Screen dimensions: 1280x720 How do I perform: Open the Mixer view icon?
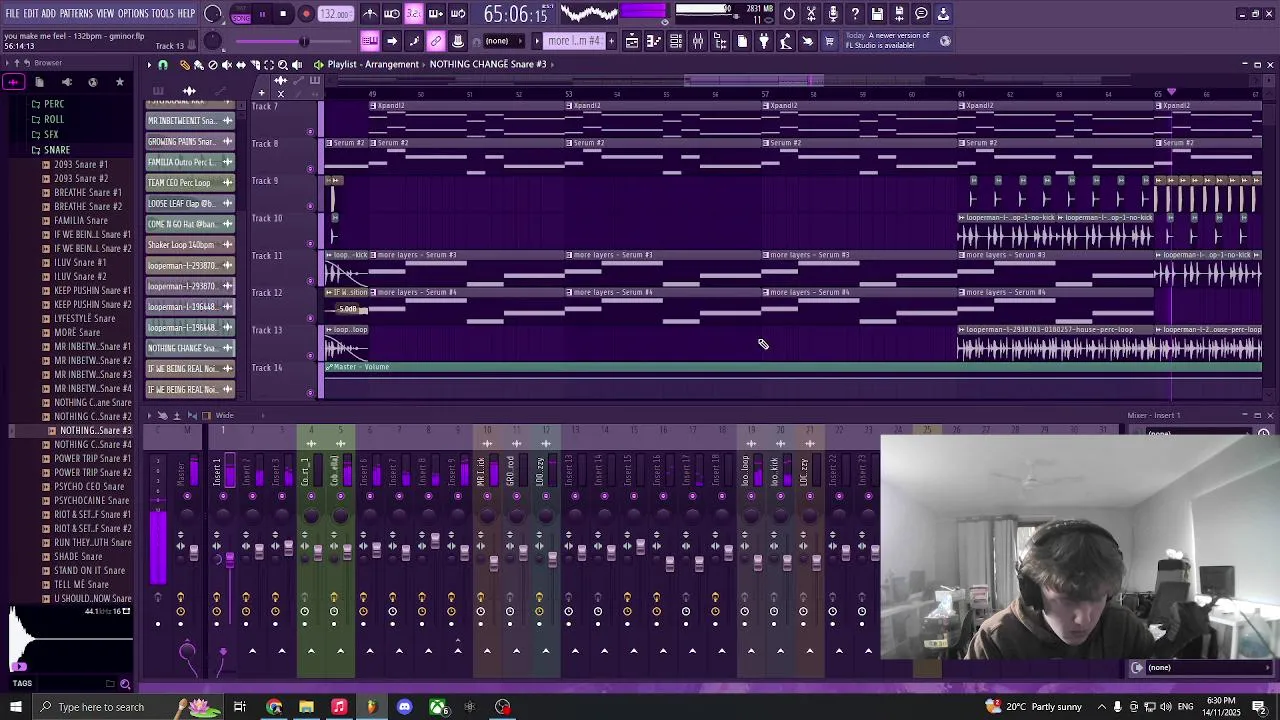[x=698, y=41]
